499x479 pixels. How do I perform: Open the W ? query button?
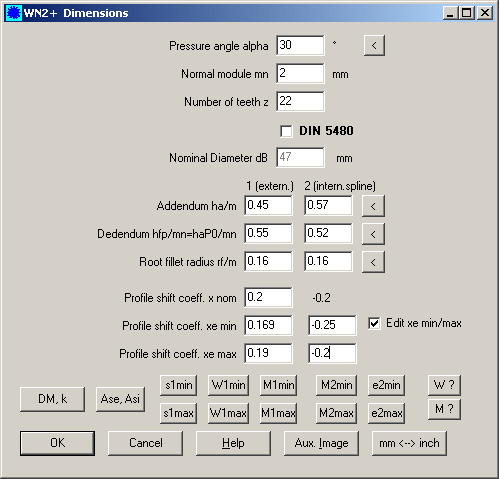(x=444, y=385)
